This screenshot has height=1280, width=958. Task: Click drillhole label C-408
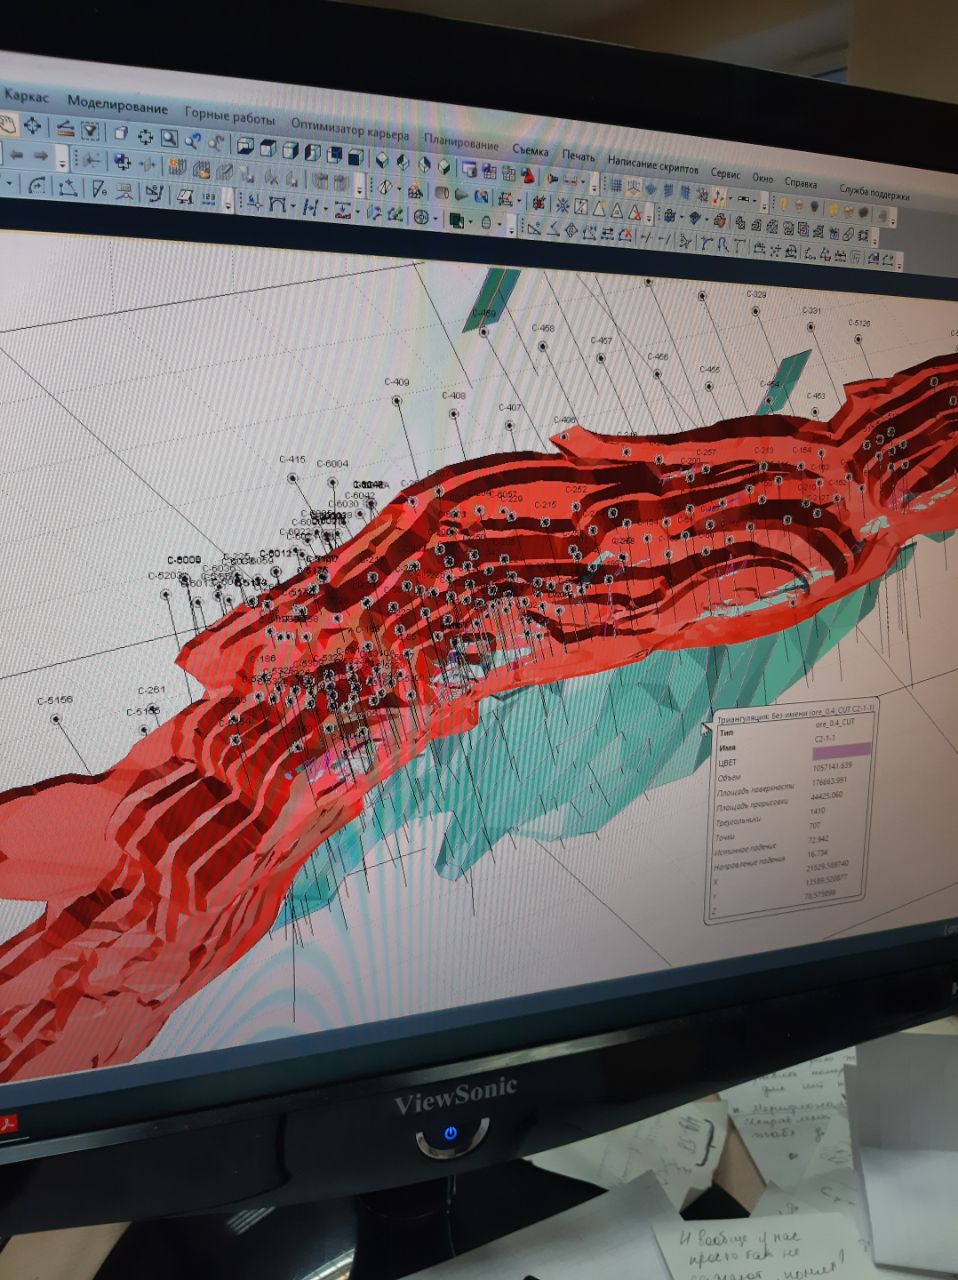[455, 395]
